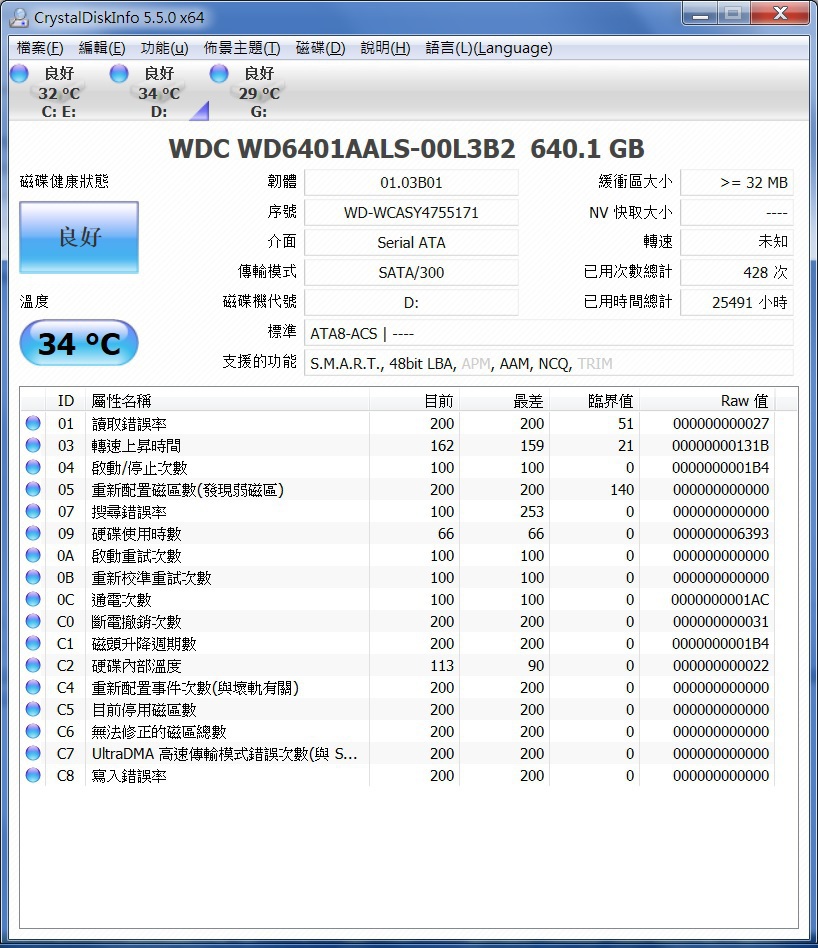818x948 pixels.
Task: Click the firmware field 01.03B01
Action: (x=411, y=183)
